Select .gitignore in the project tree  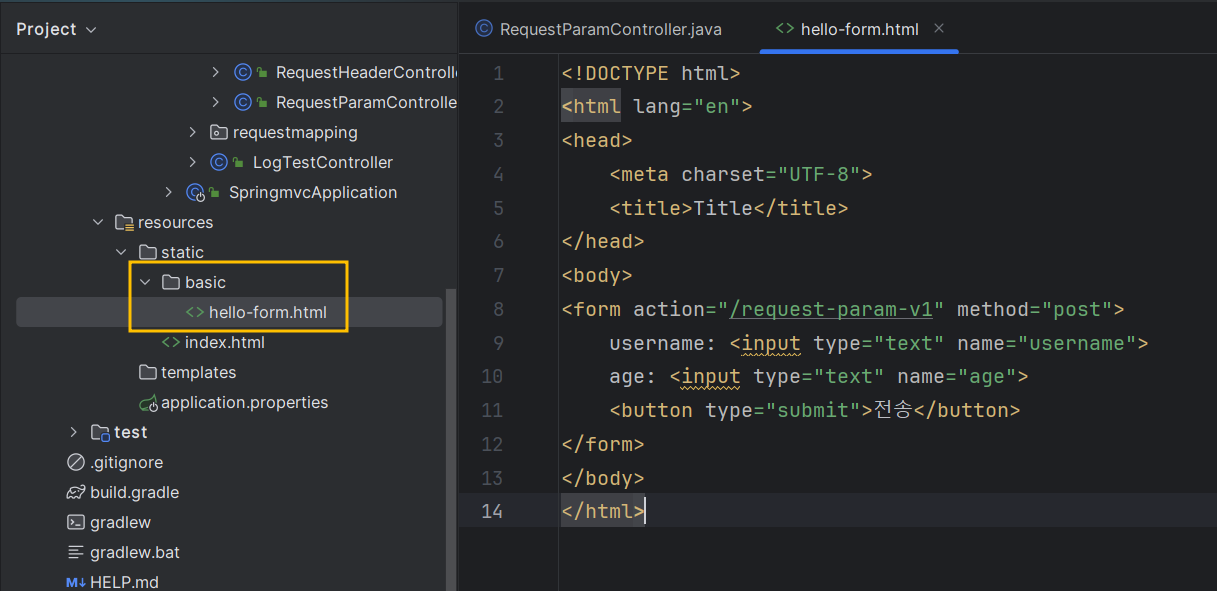(x=126, y=462)
